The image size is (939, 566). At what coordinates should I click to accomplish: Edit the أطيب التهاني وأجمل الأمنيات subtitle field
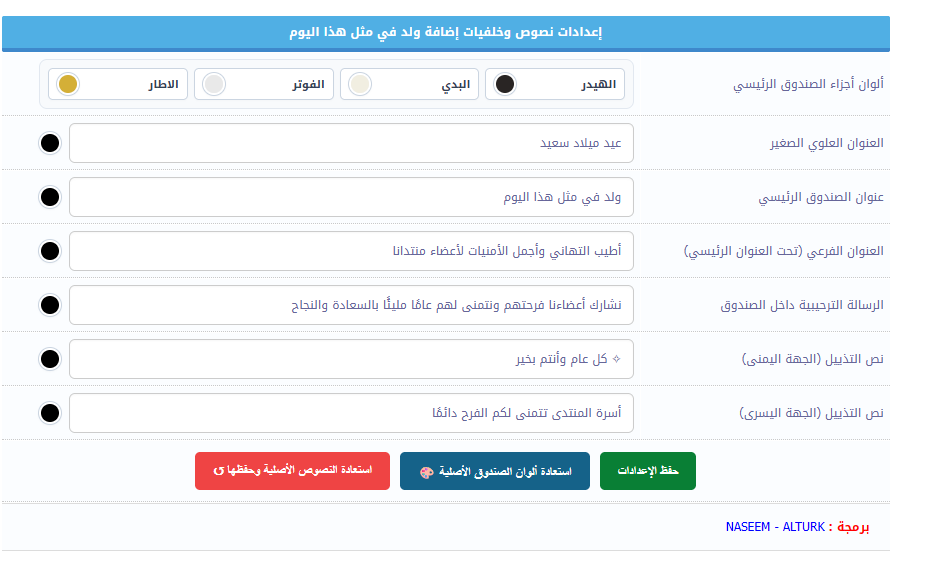351,251
